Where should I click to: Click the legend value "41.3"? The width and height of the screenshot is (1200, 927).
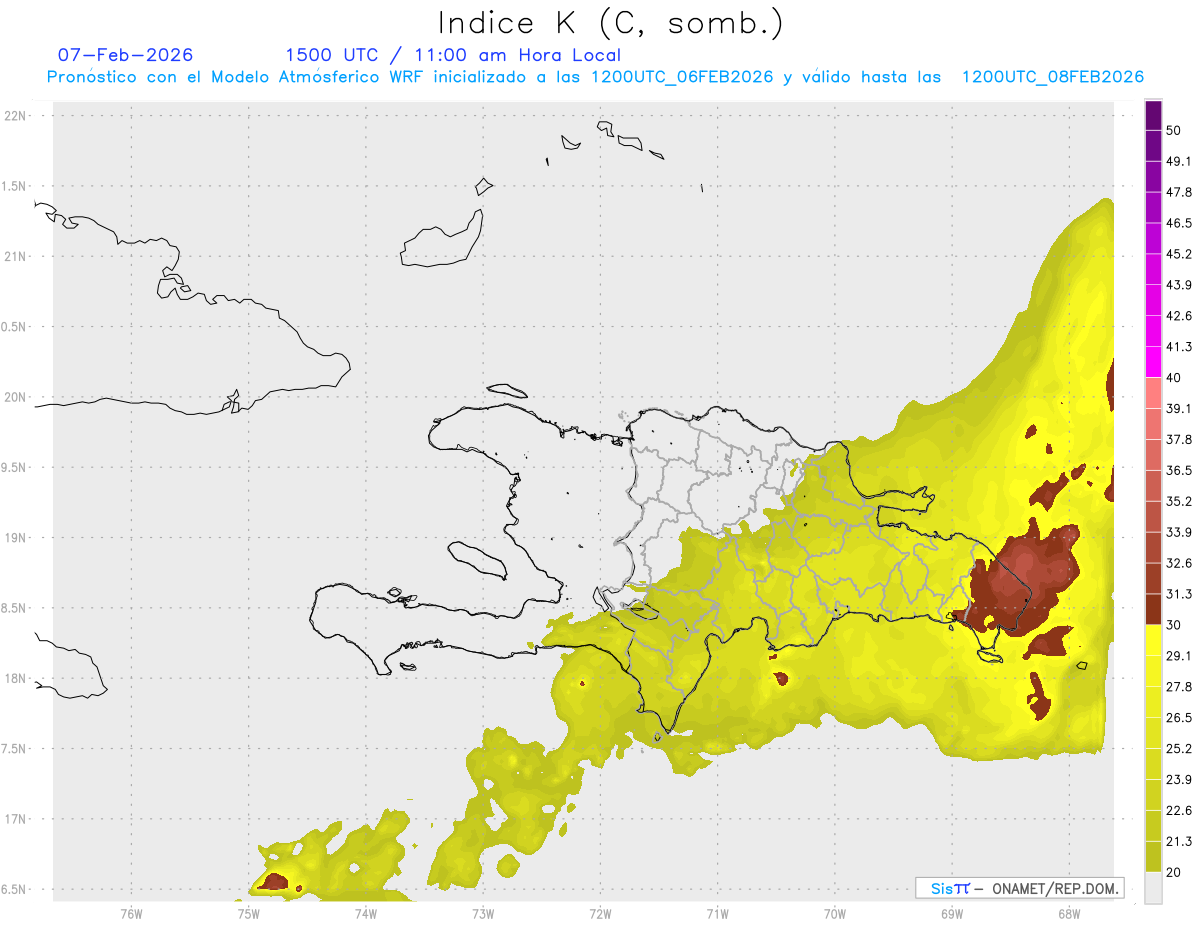[x=1179, y=347]
